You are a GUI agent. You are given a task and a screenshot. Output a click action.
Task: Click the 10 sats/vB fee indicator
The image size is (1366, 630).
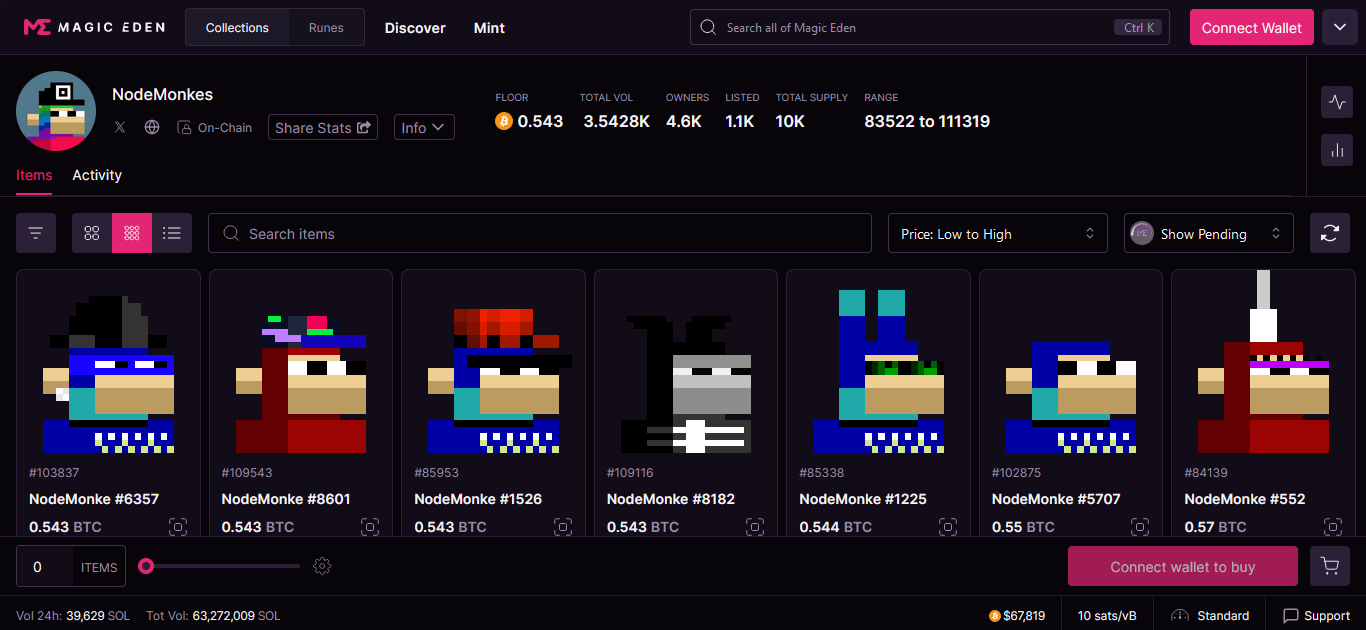coord(1107,615)
